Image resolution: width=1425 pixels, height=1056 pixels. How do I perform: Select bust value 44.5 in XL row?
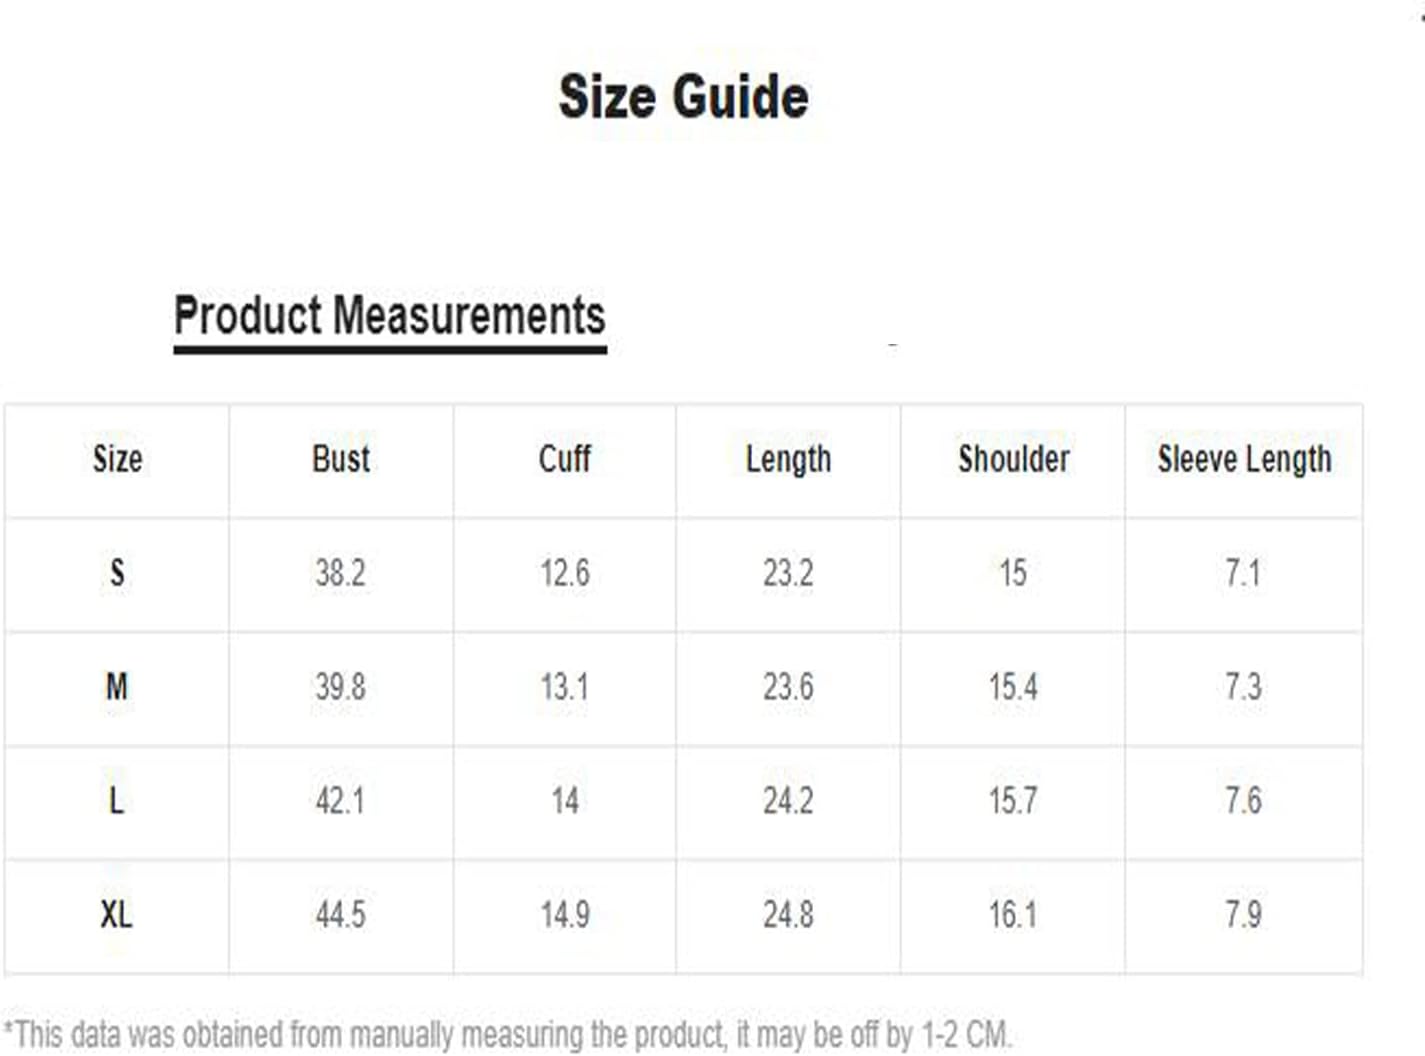pos(341,915)
